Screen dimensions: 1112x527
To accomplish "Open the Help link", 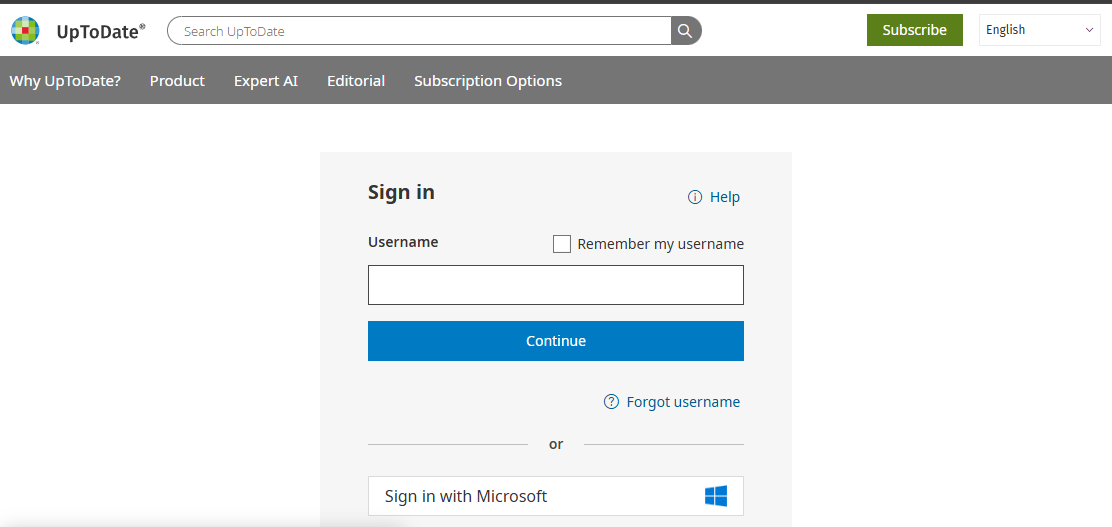I will point(725,197).
